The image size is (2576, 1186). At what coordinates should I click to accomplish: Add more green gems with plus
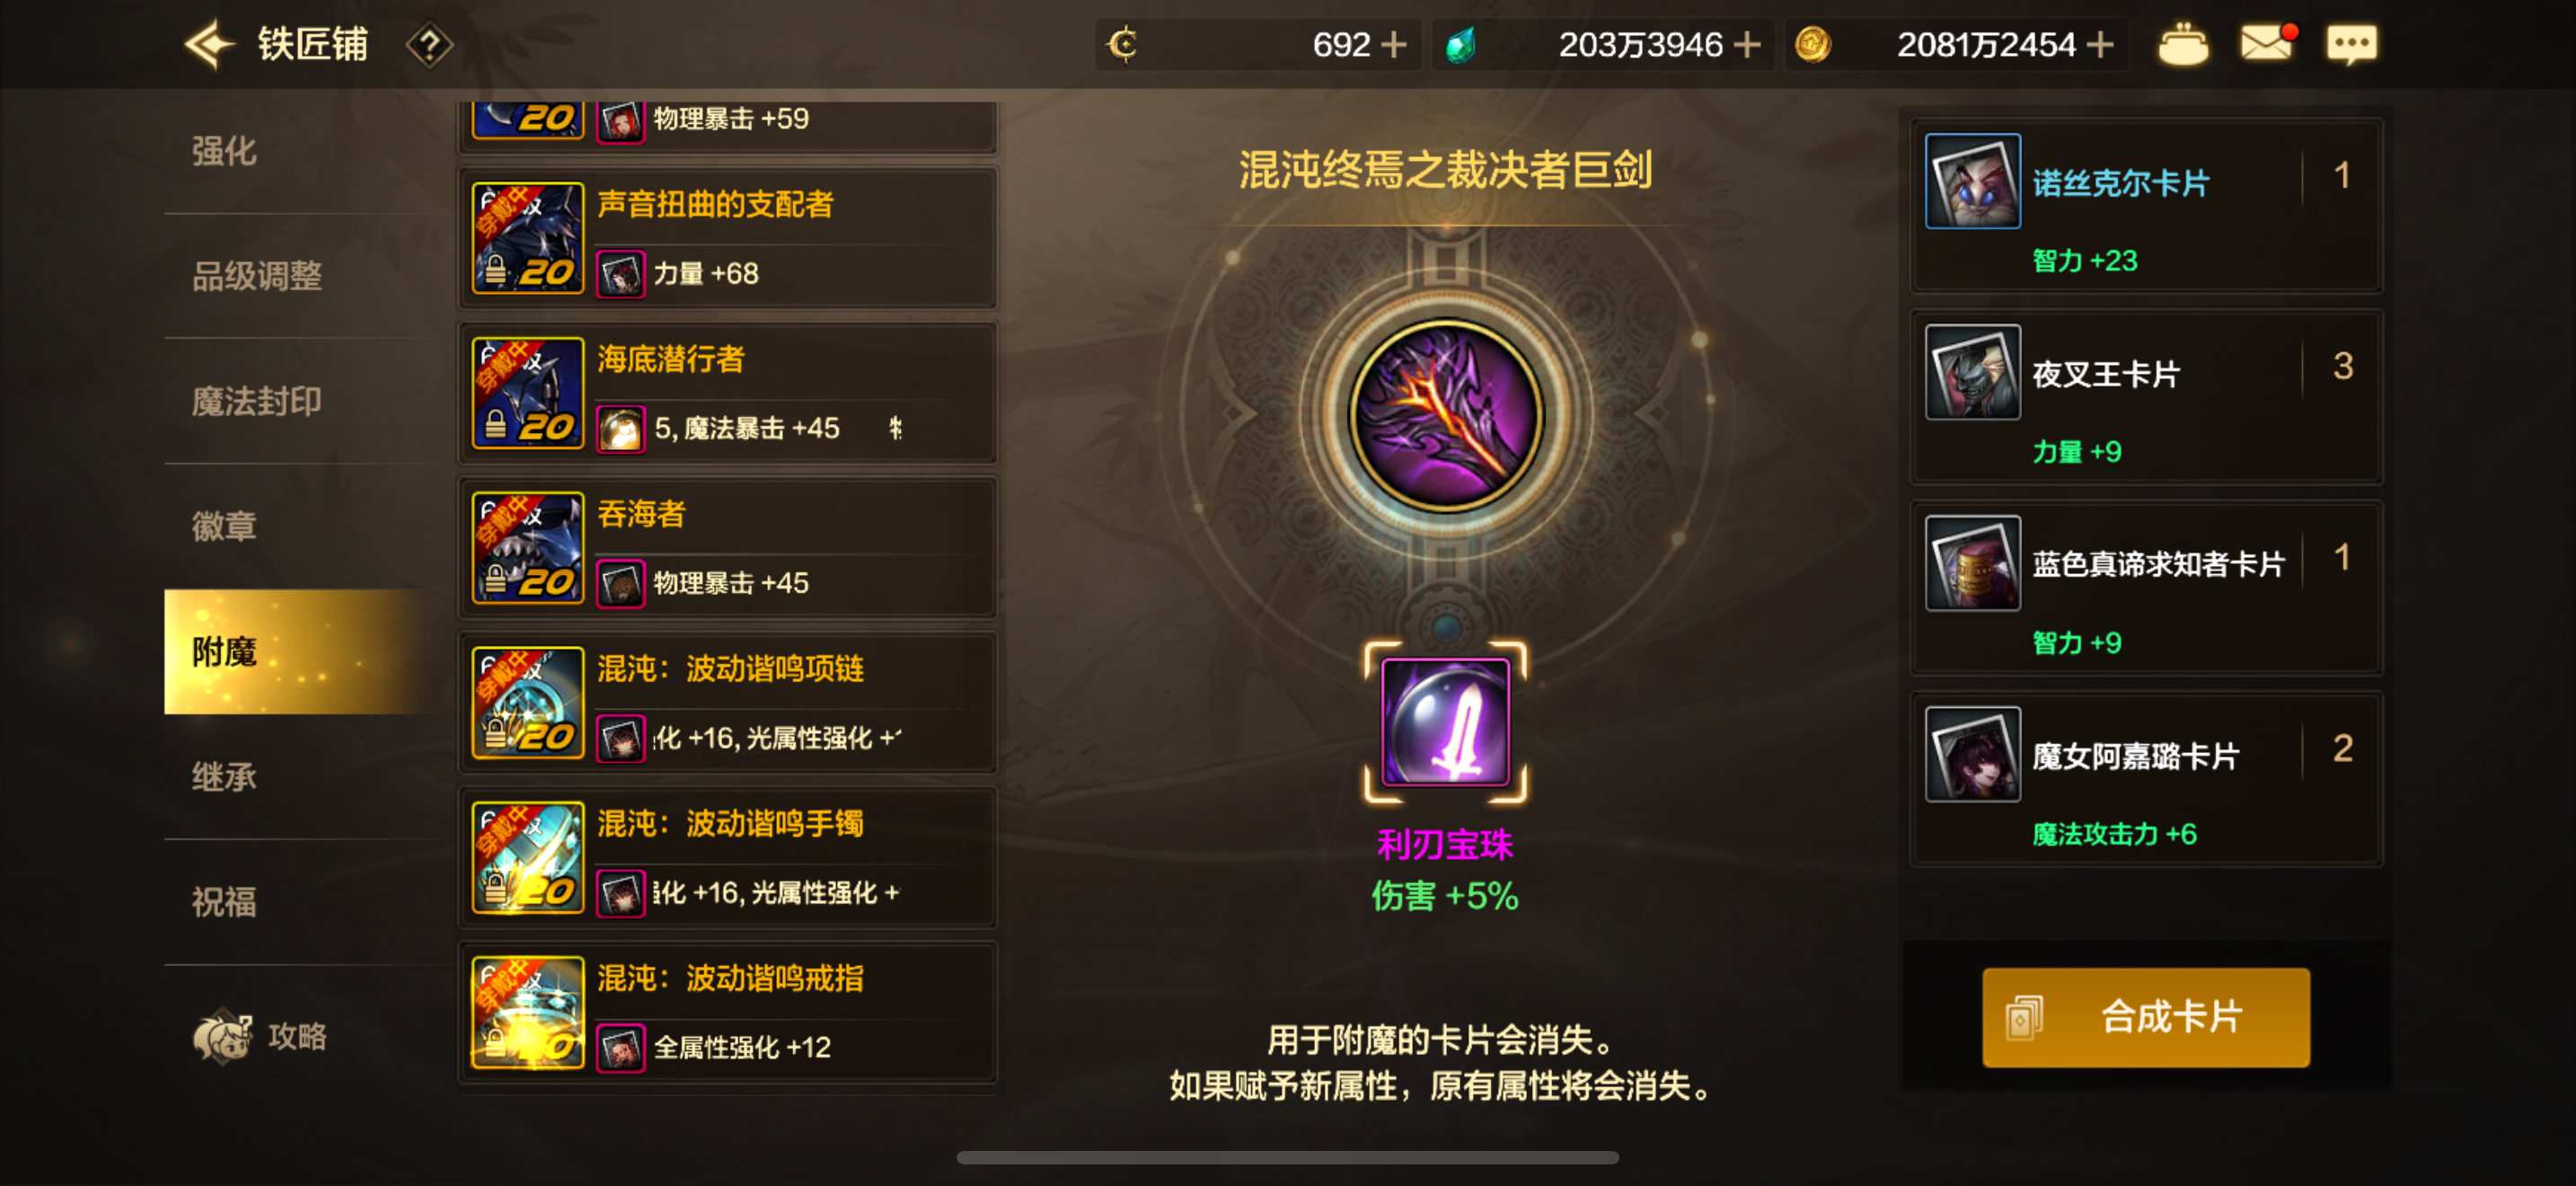pos(1746,45)
